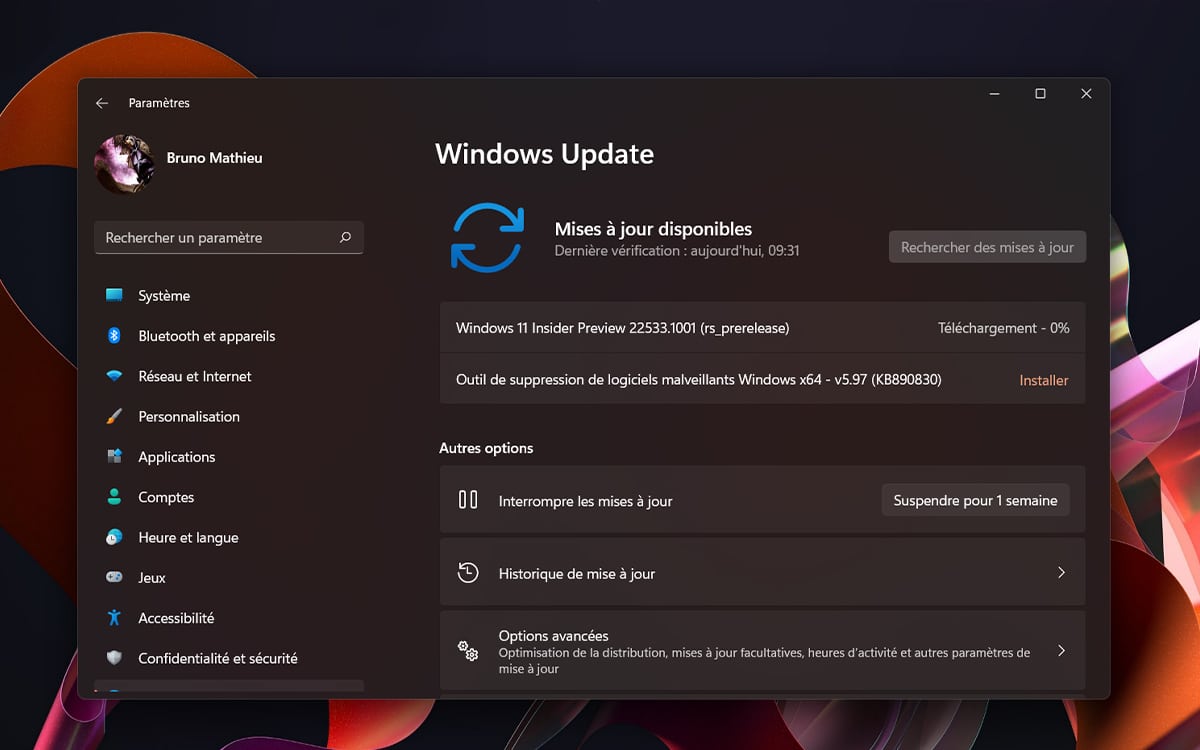The width and height of the screenshot is (1200, 750).
Task: Click the Réseau et Internet wifi icon
Action: point(114,377)
